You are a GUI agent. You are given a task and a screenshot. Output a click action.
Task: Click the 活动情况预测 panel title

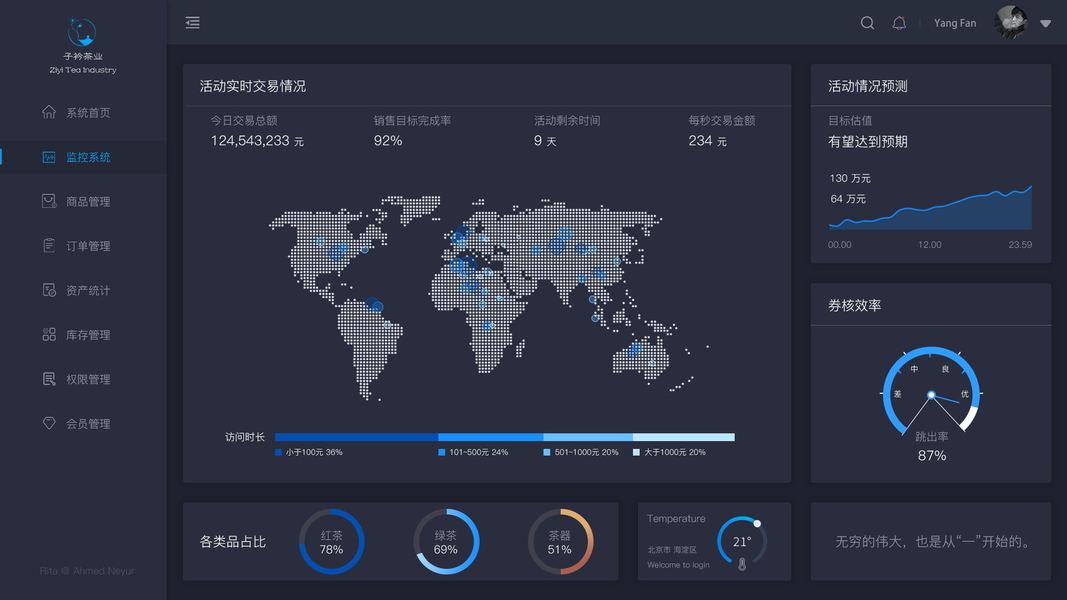(x=868, y=86)
